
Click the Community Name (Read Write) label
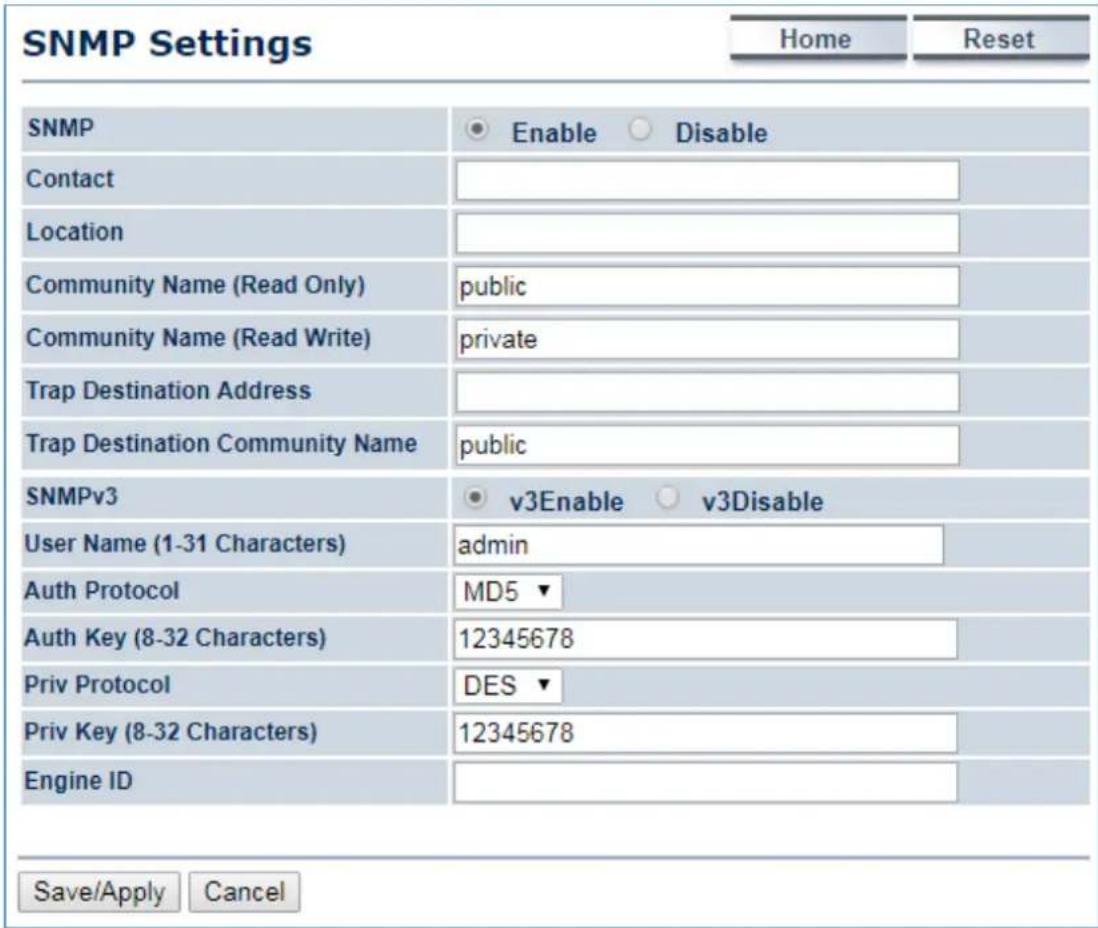[198, 338]
